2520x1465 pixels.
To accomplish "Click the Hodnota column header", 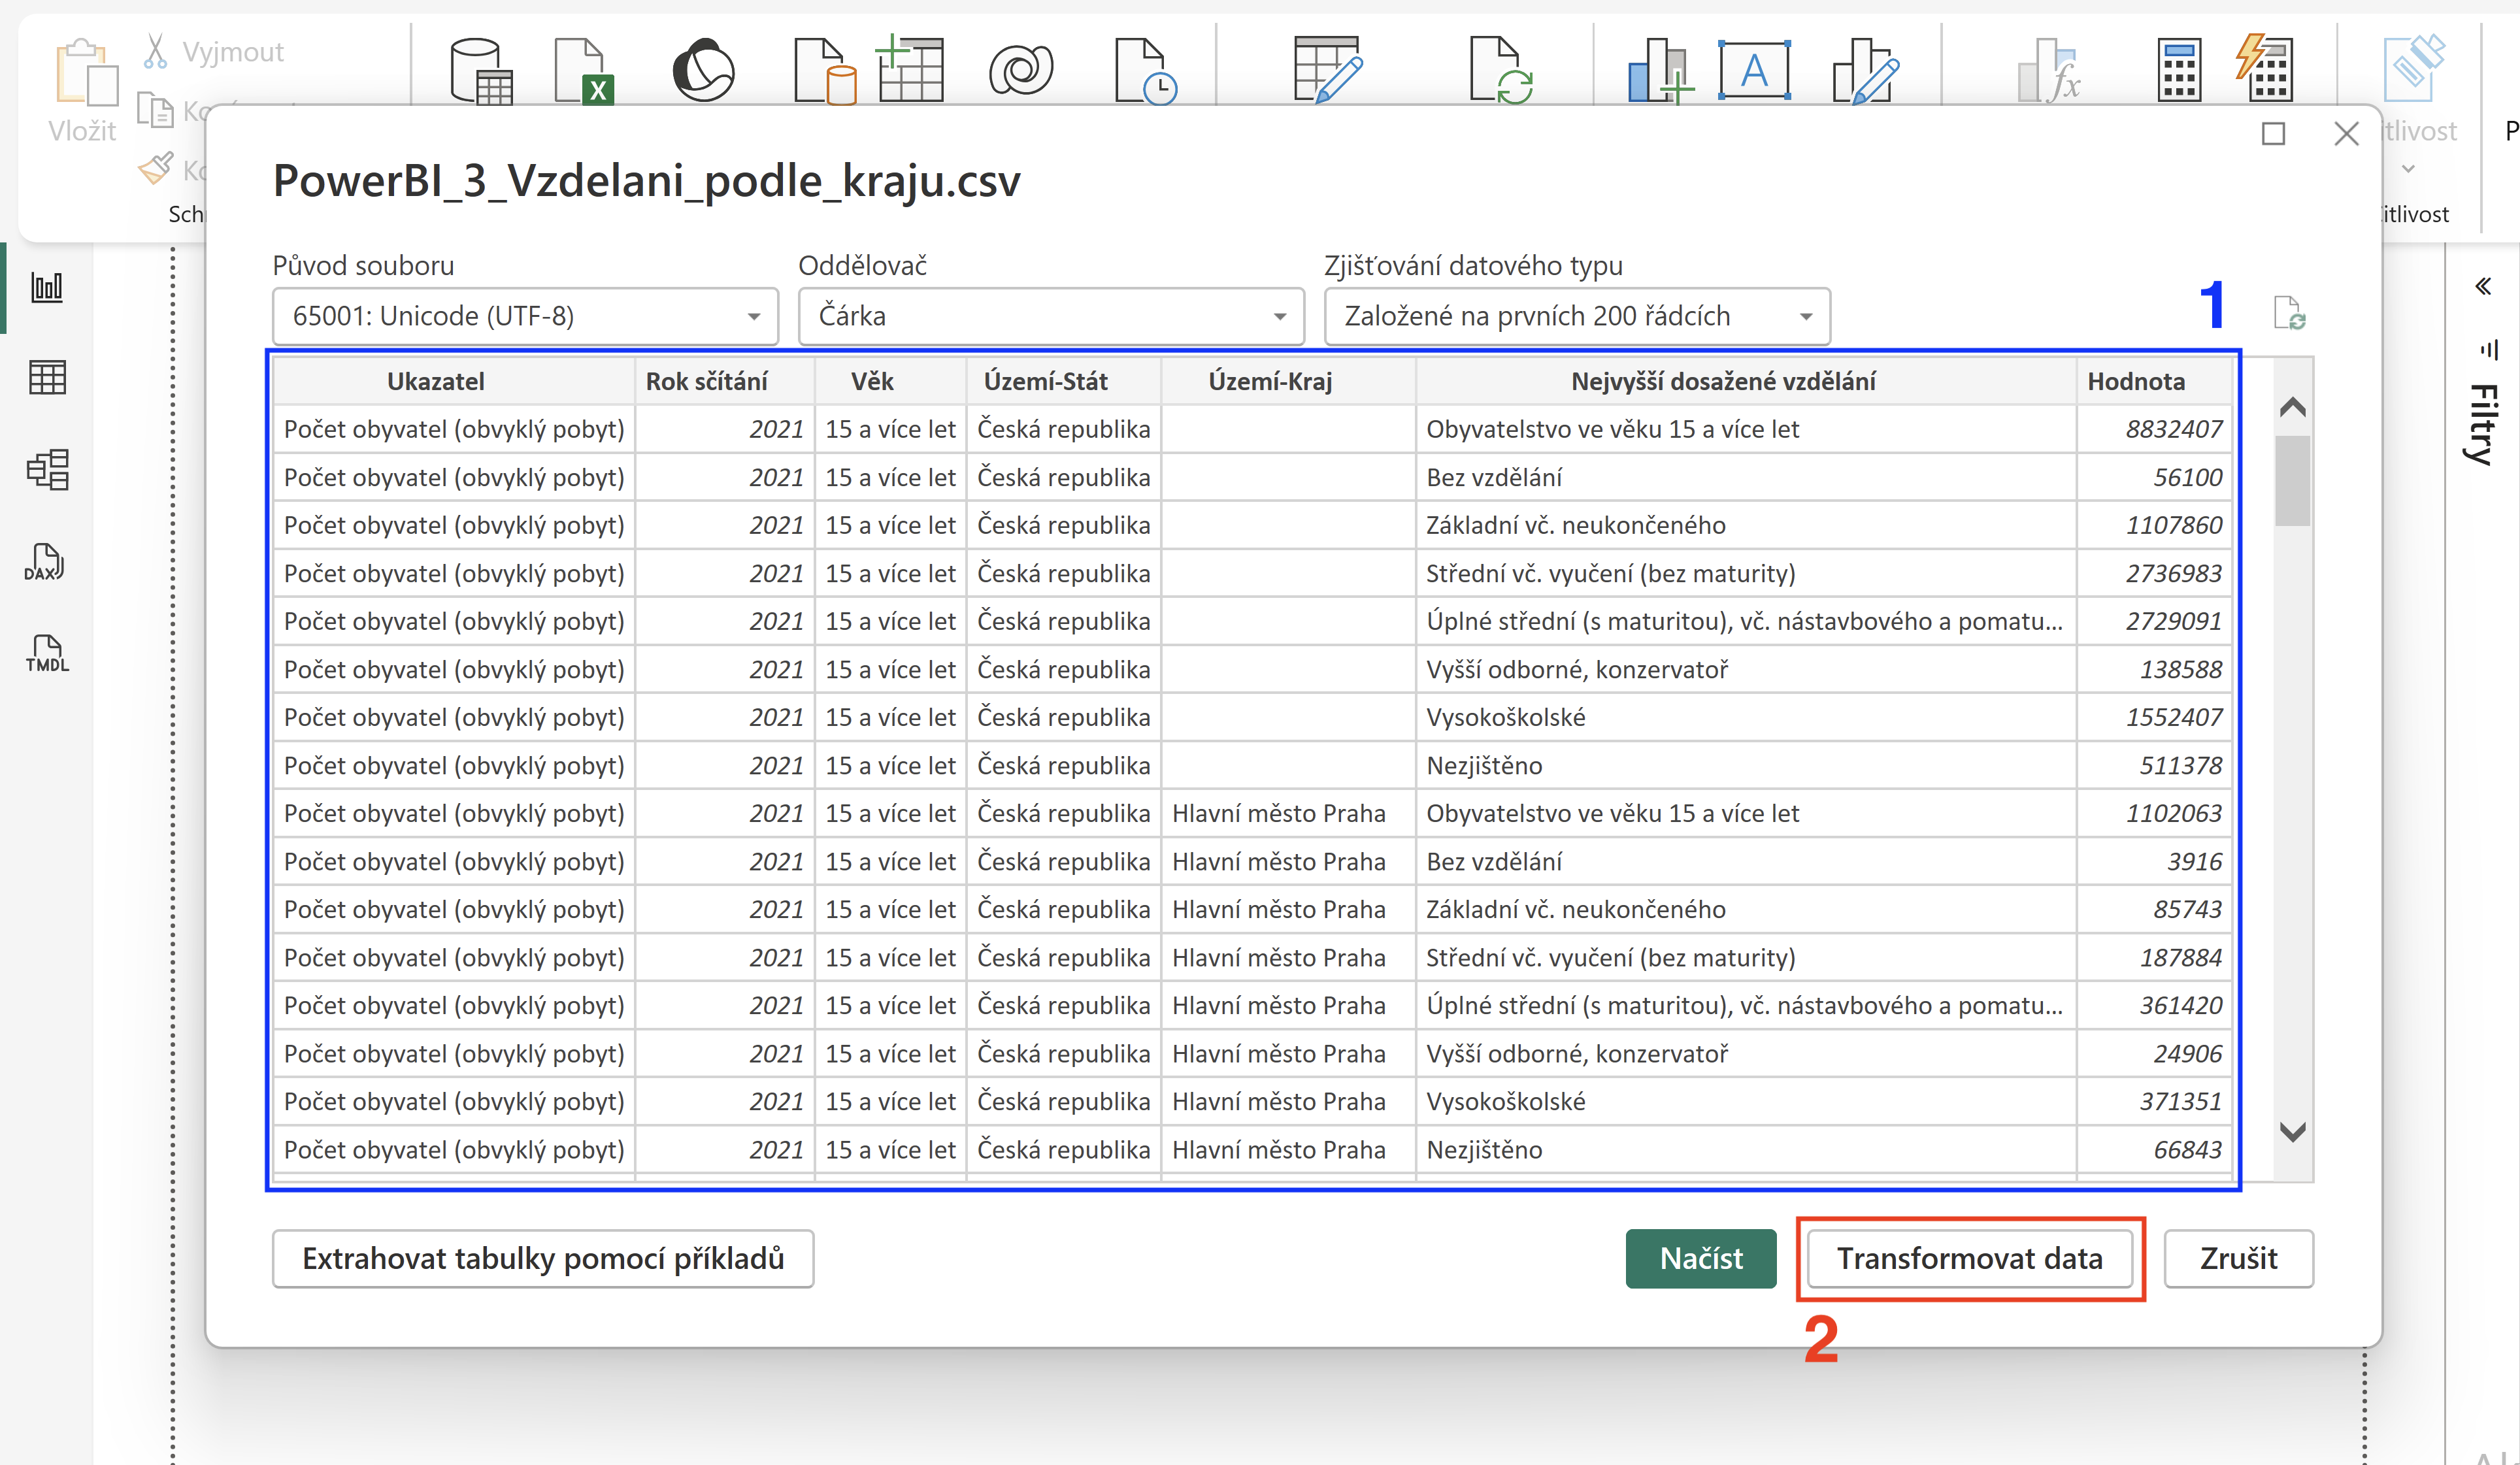I will 2154,381.
